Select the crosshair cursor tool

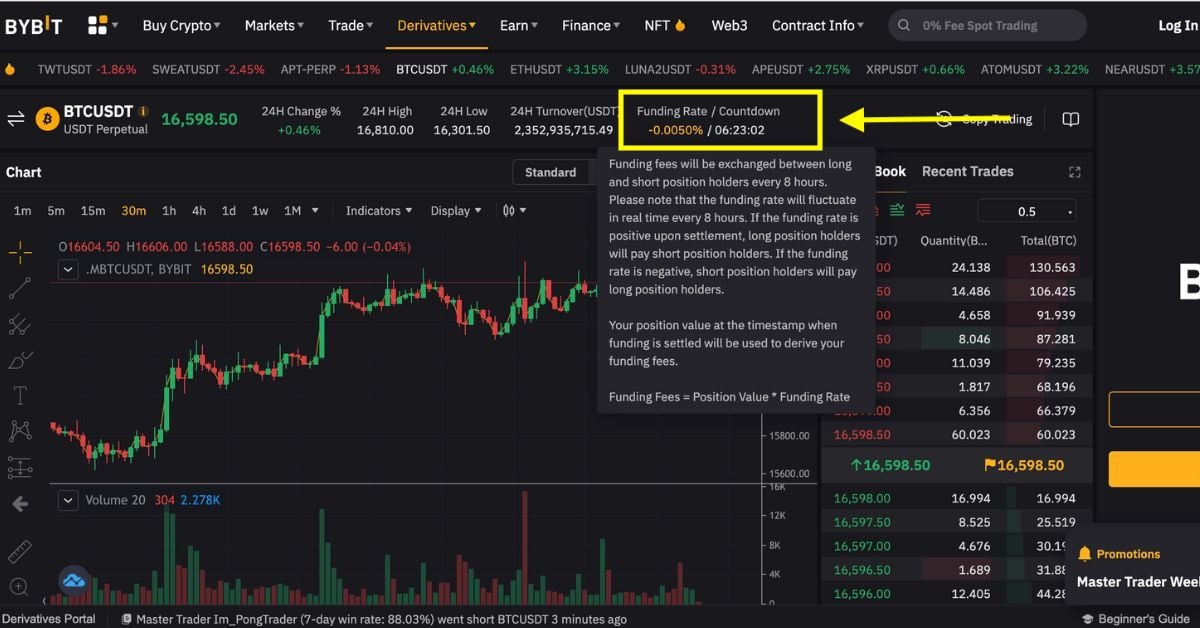20,253
